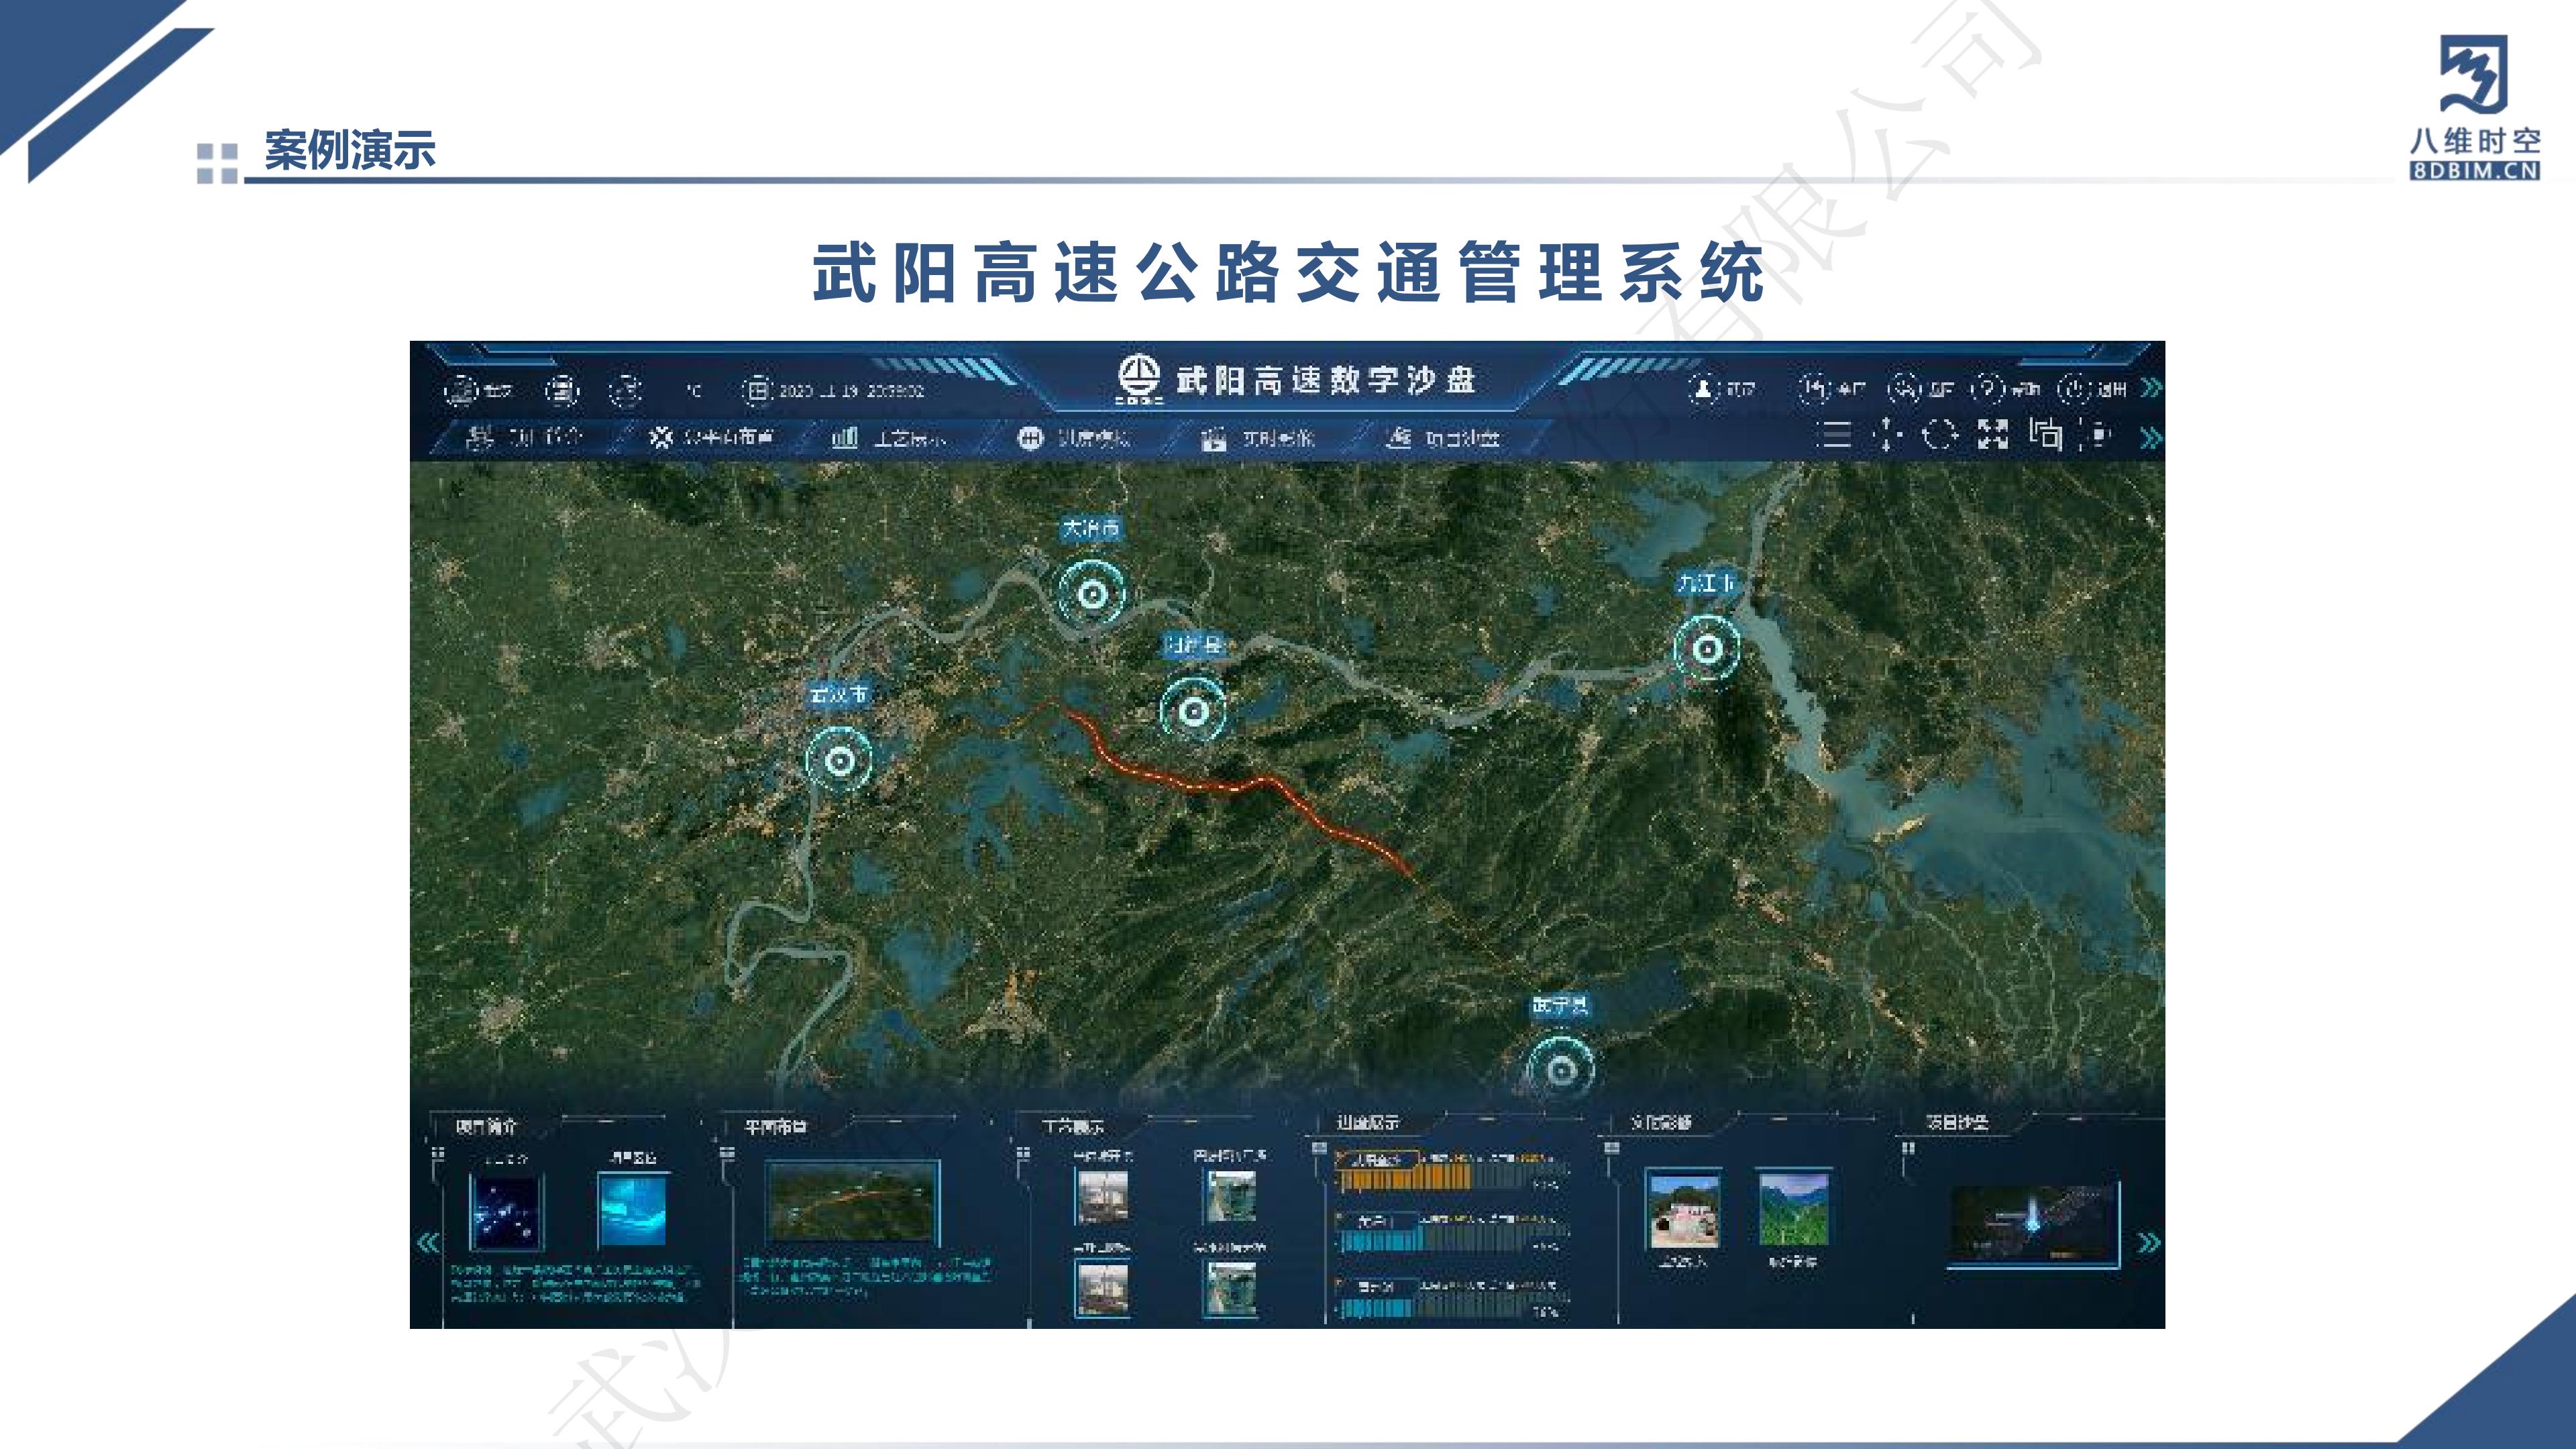The width and height of the screenshot is (2576, 1449).
Task: Click the help question mark icon
Action: (1989, 389)
